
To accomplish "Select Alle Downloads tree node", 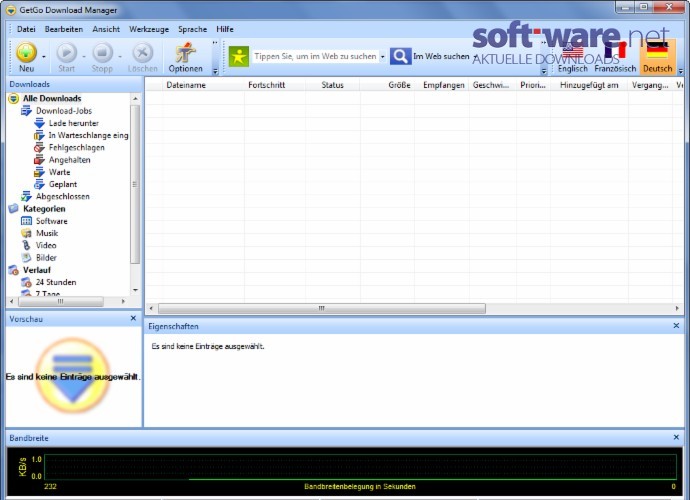I will coord(51,99).
